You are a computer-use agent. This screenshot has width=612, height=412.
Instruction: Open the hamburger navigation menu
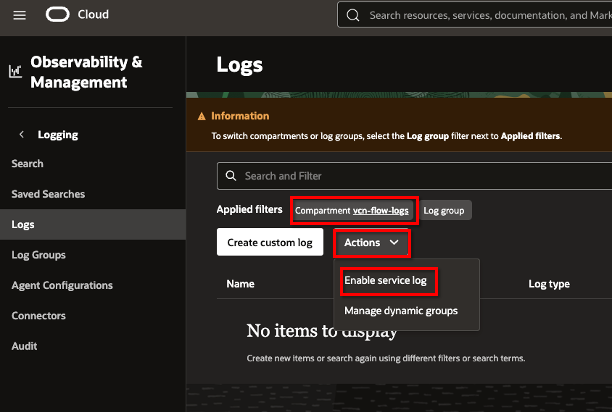(x=19, y=15)
